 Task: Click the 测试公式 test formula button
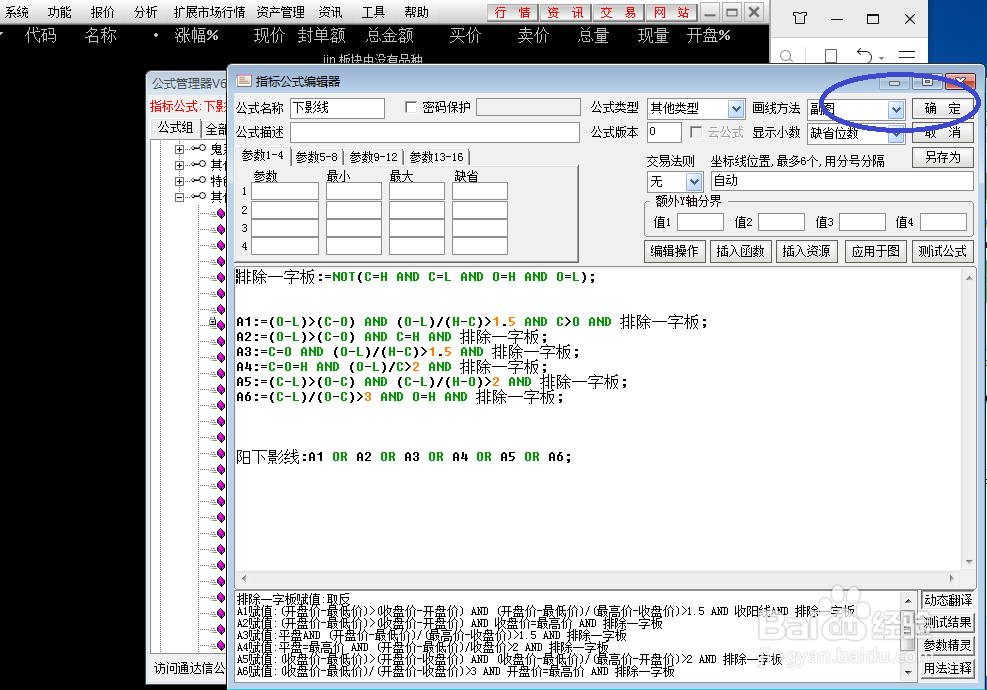pyautogui.click(x=941, y=251)
